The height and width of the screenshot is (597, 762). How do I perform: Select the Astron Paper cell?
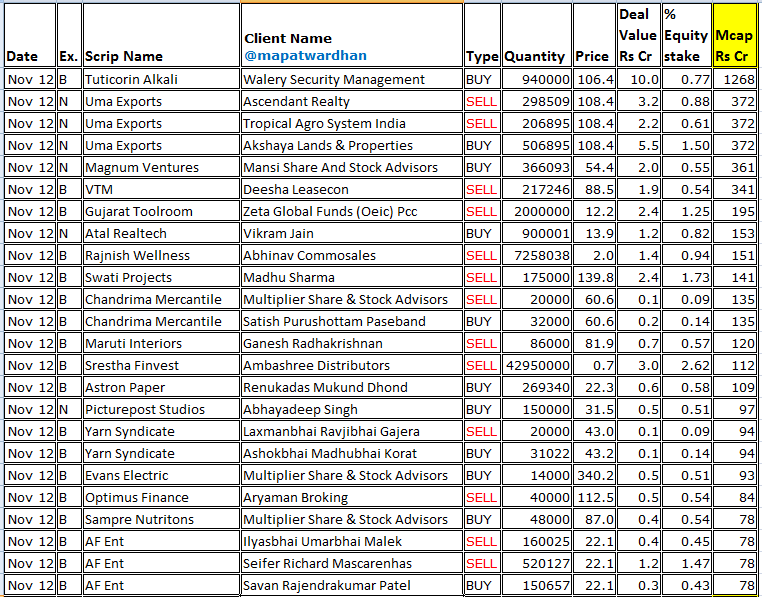(x=162, y=387)
